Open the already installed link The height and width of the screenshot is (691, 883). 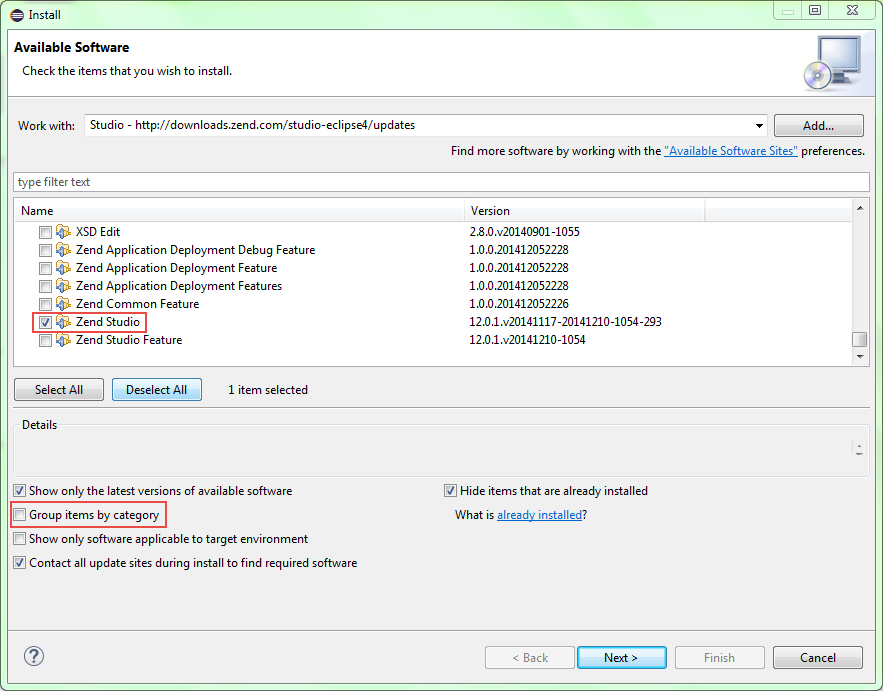539,515
